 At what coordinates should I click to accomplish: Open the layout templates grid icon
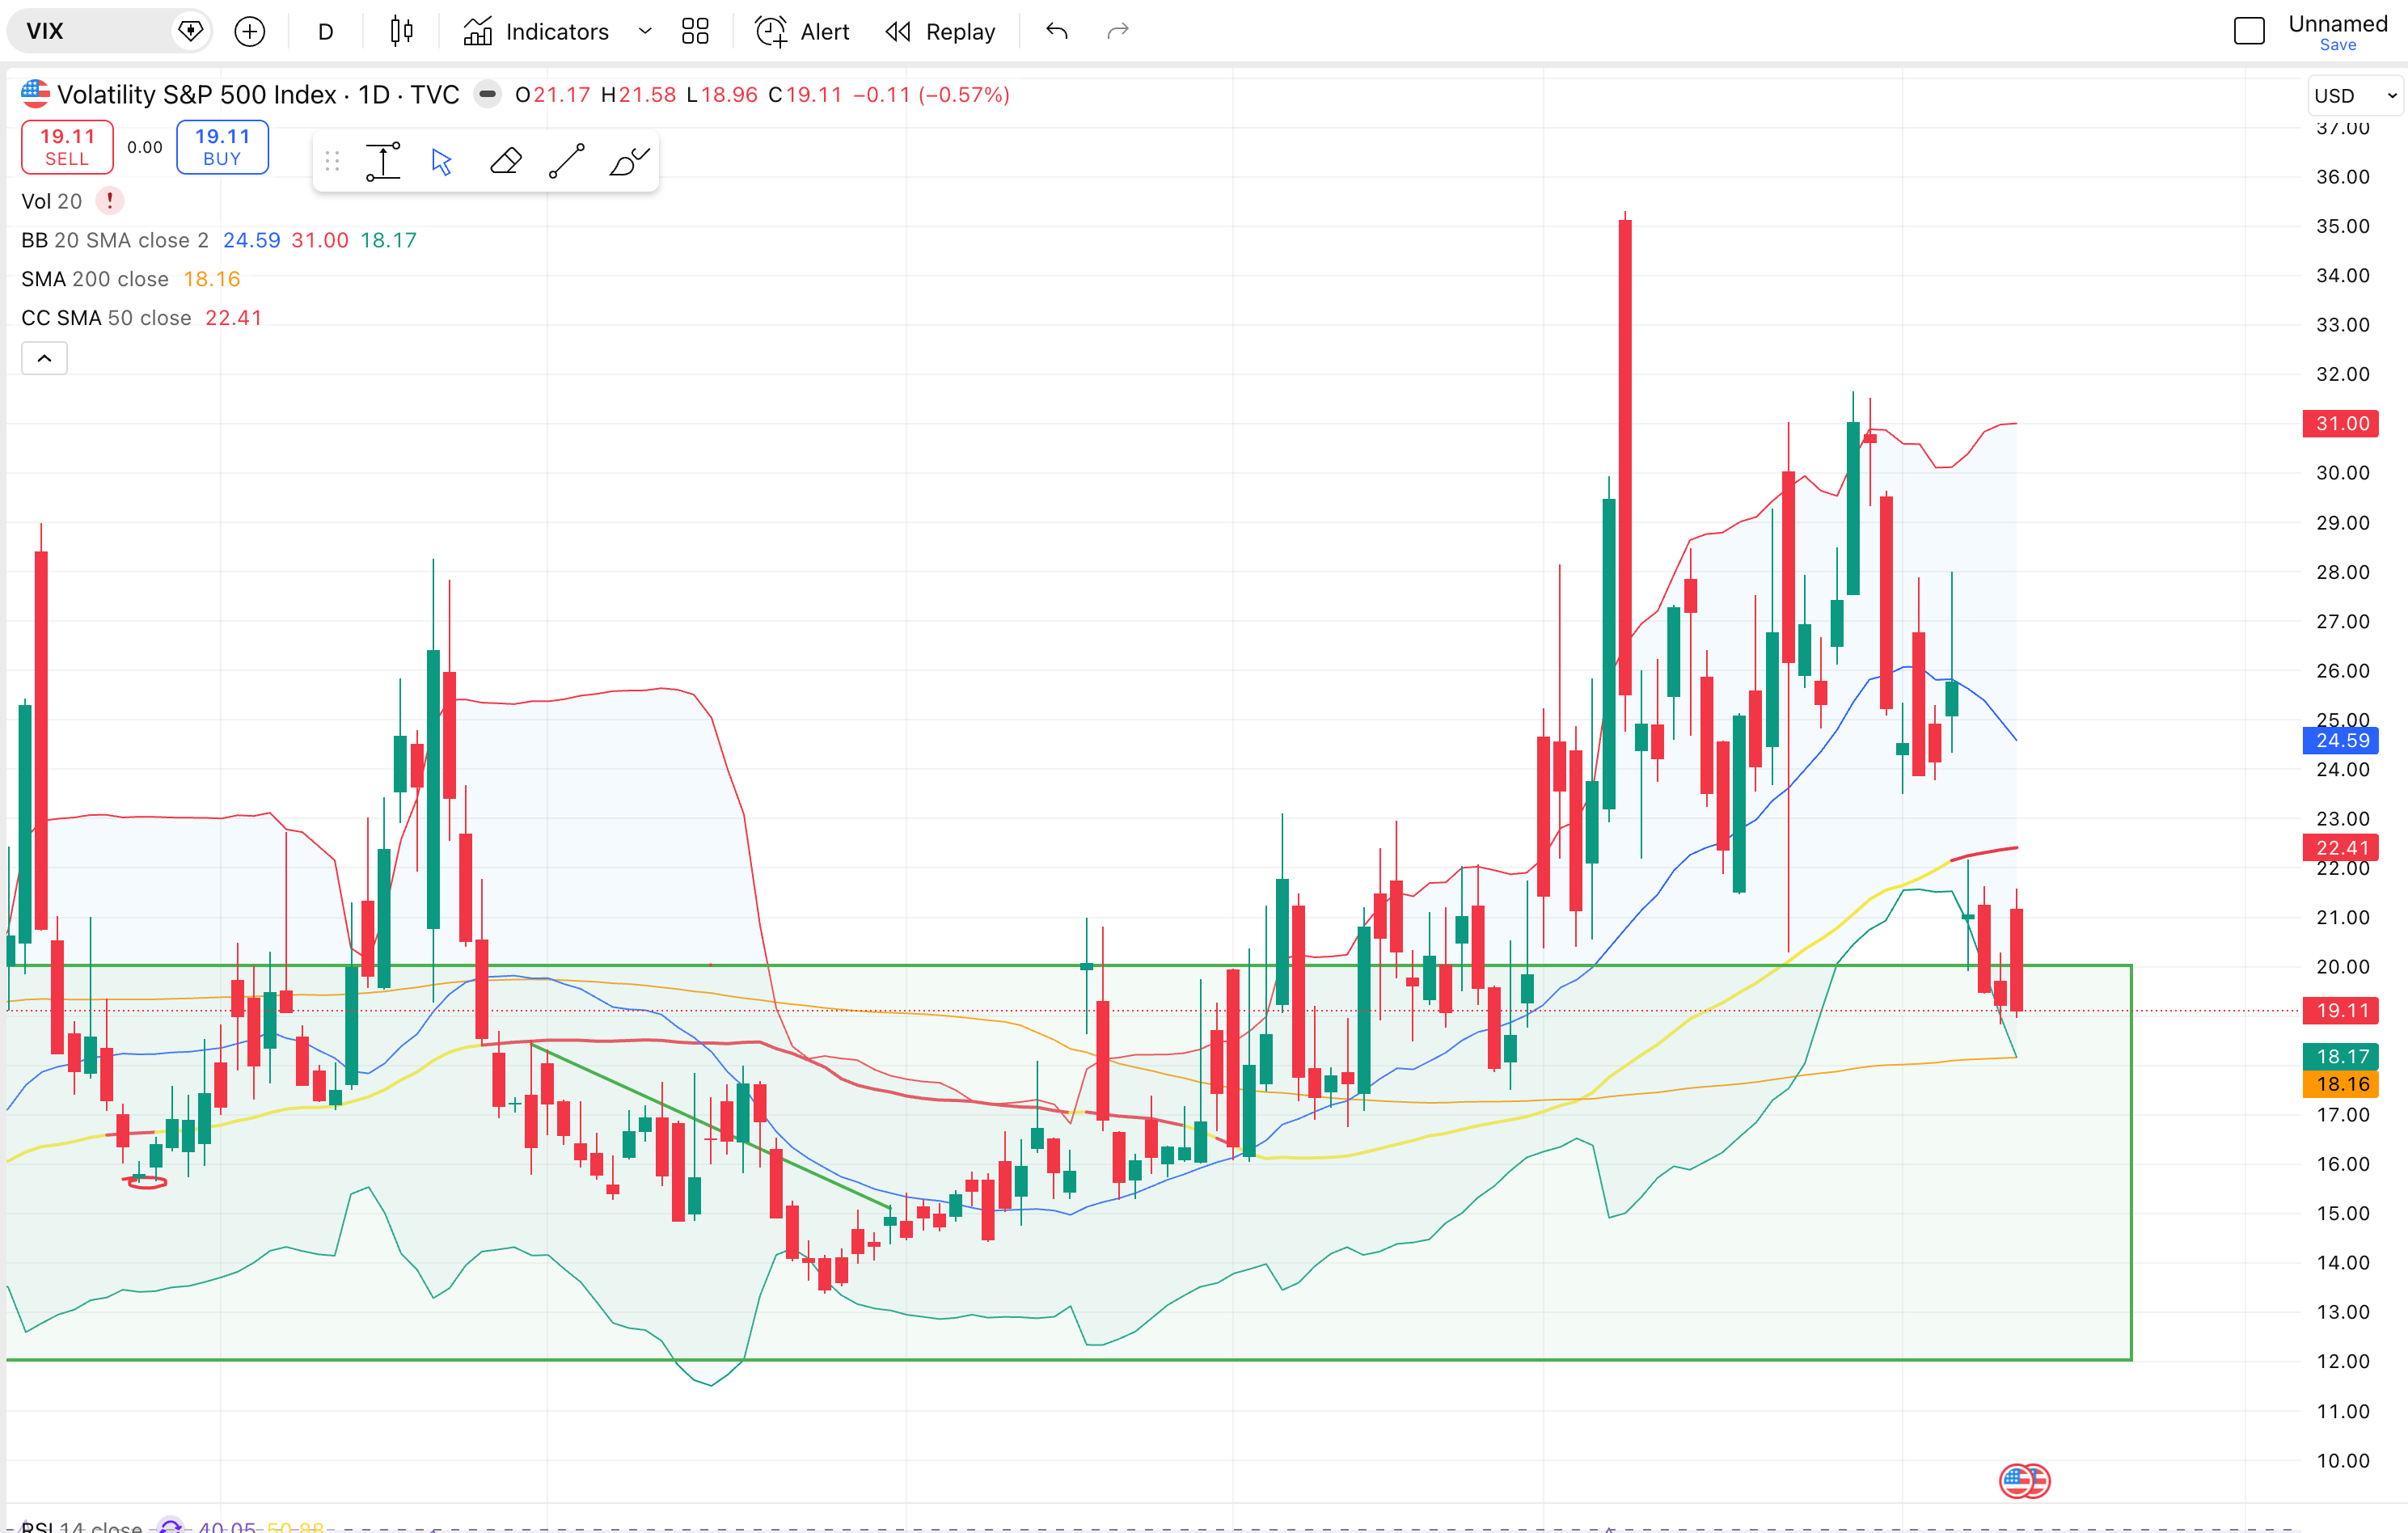pos(695,32)
